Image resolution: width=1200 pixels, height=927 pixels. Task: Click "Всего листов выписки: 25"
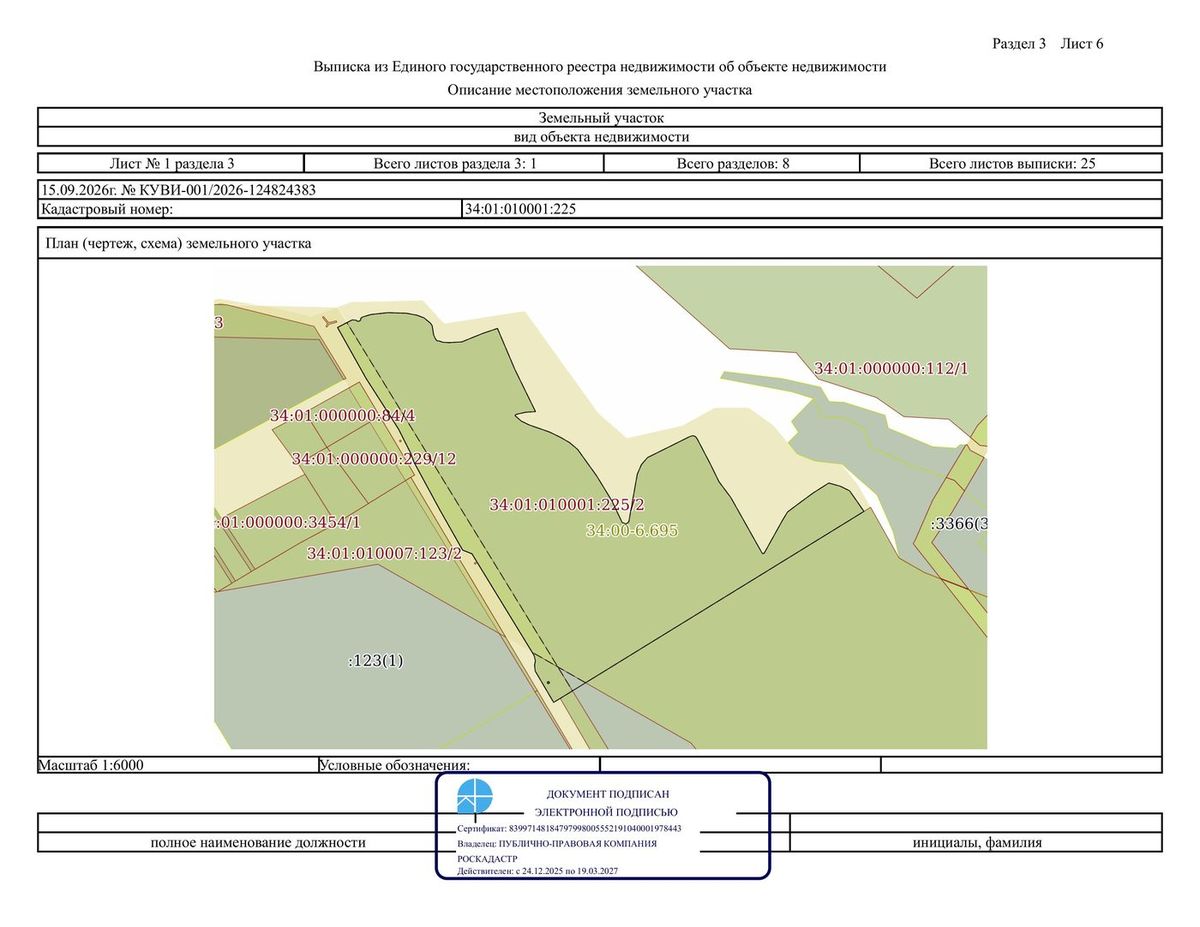tap(1012, 164)
